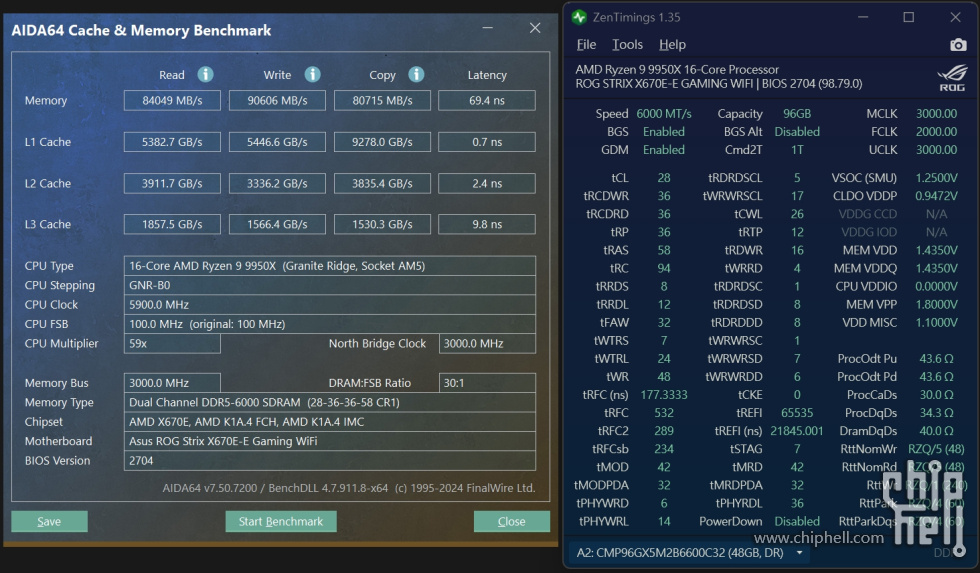Click CPU Multiplier field 59x

[172, 343]
